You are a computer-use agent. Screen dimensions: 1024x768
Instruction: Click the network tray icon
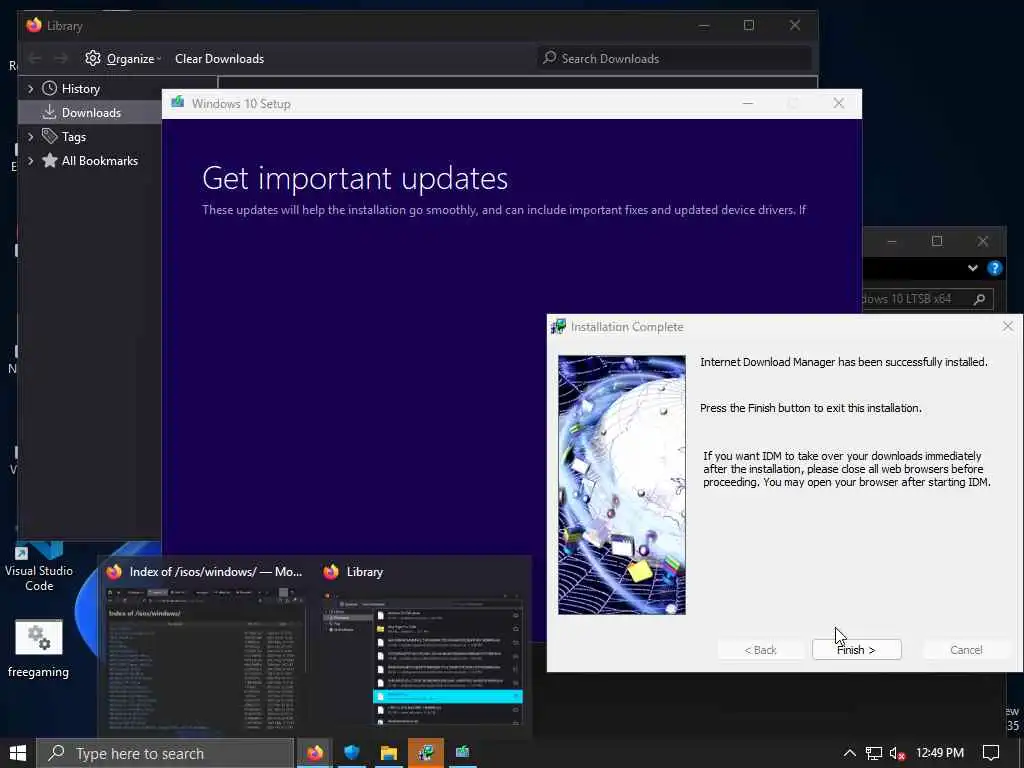[x=874, y=754]
